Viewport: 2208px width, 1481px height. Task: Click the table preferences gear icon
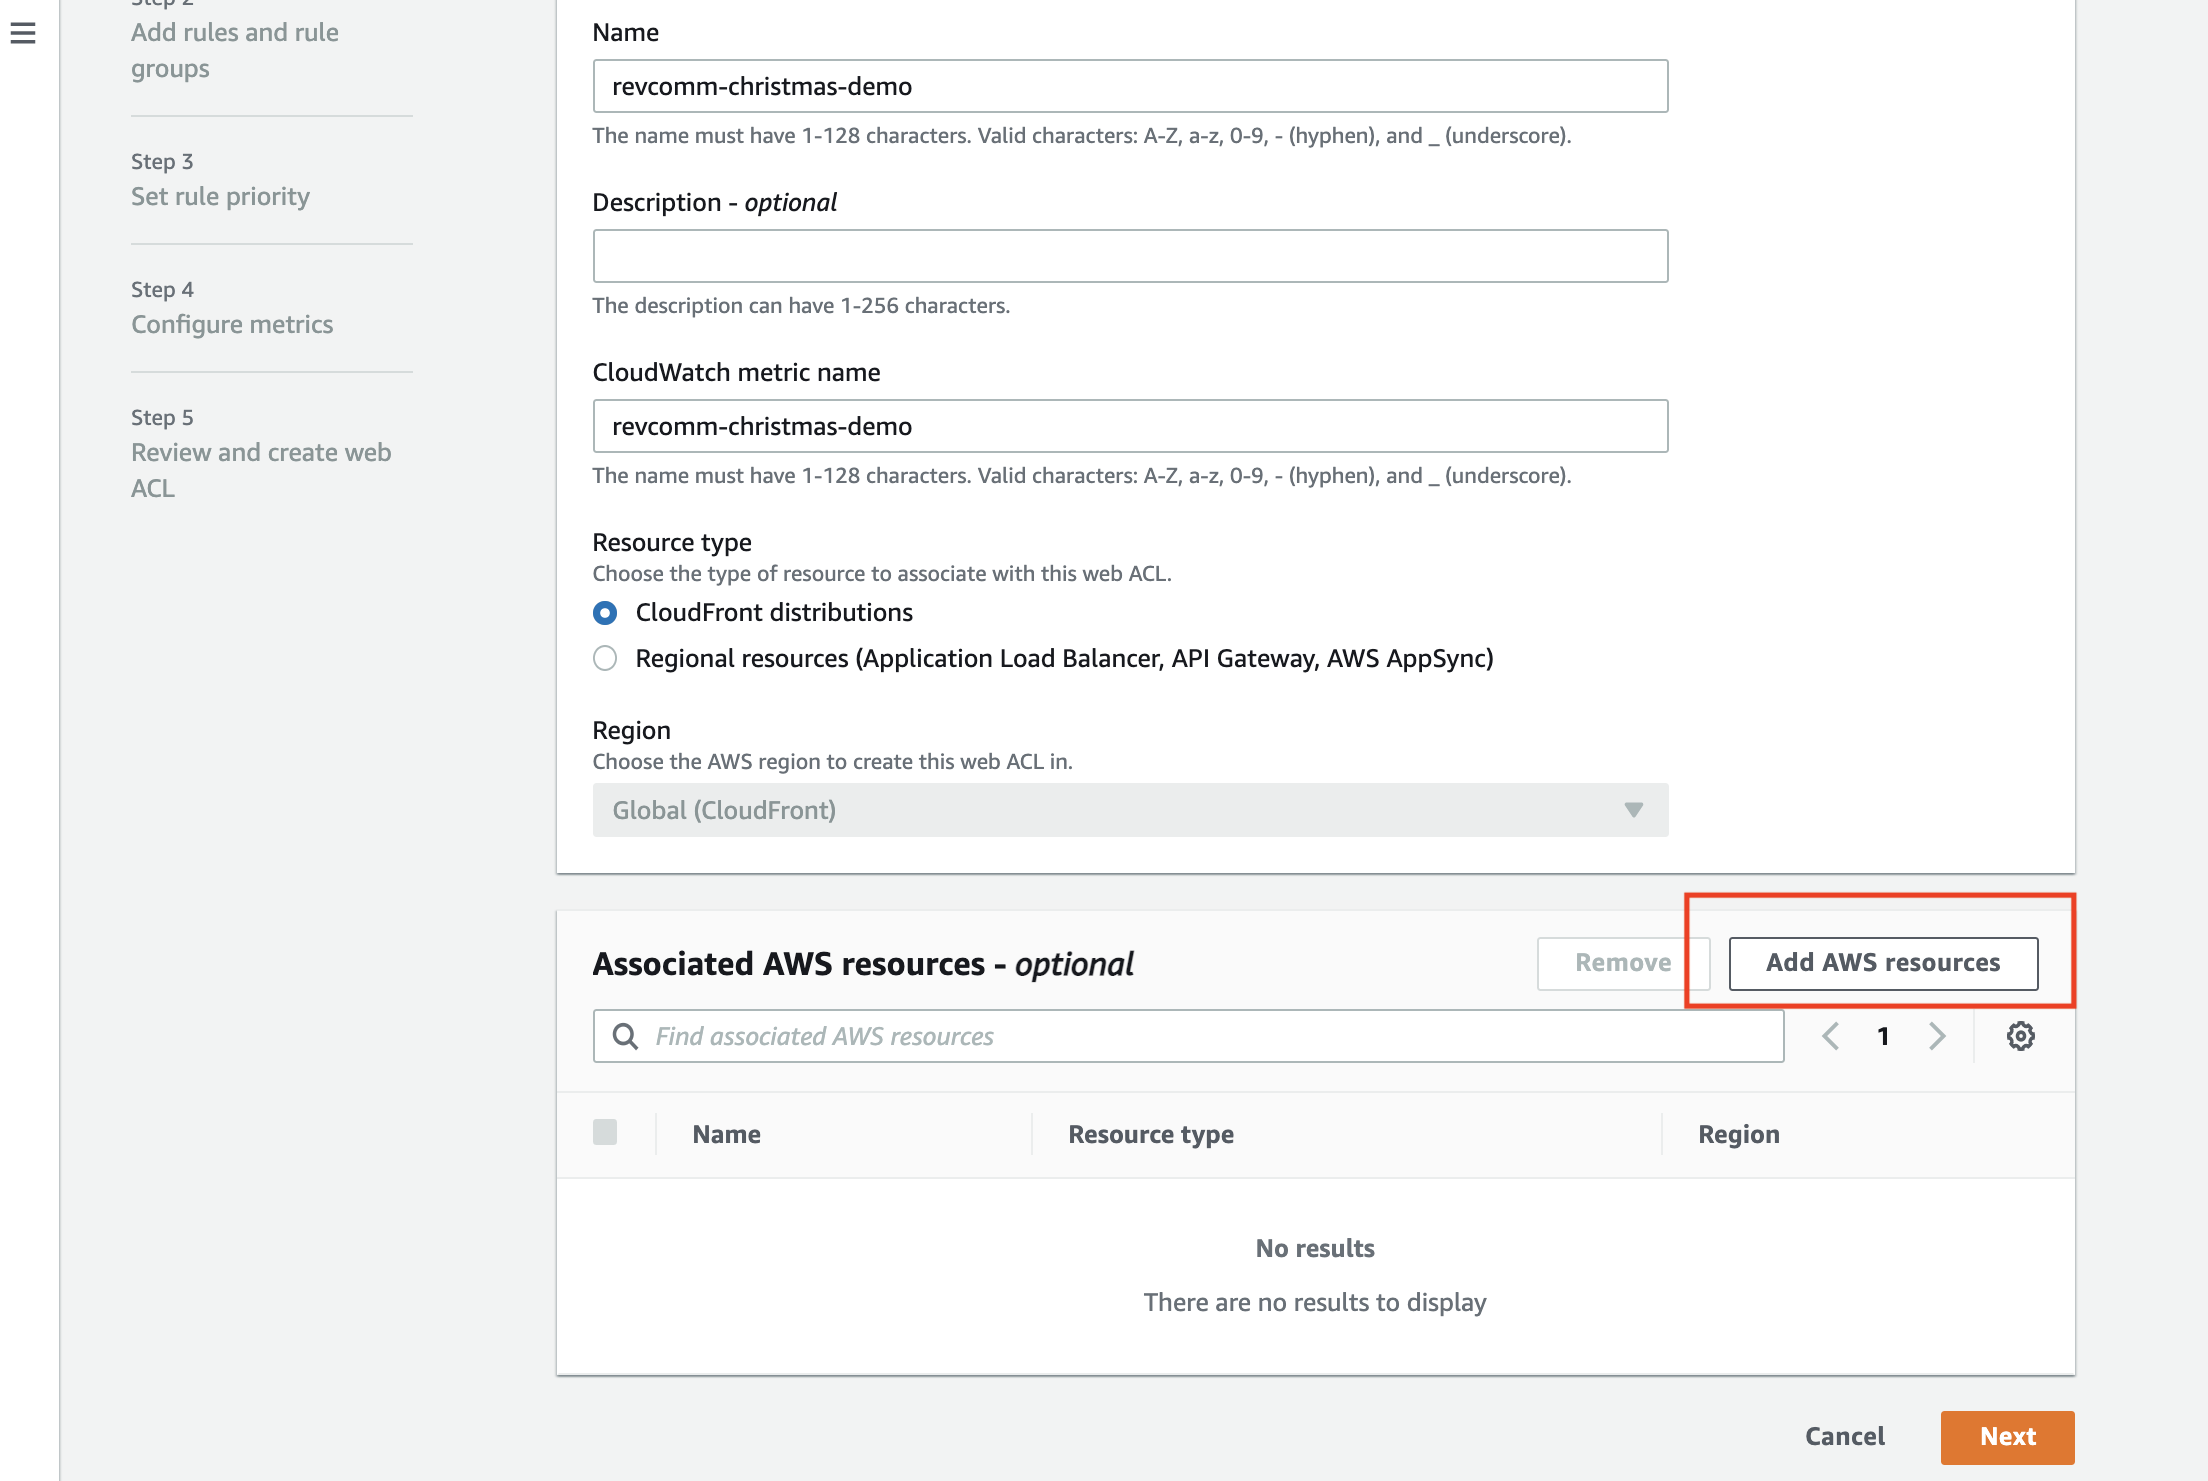pos(2020,1036)
